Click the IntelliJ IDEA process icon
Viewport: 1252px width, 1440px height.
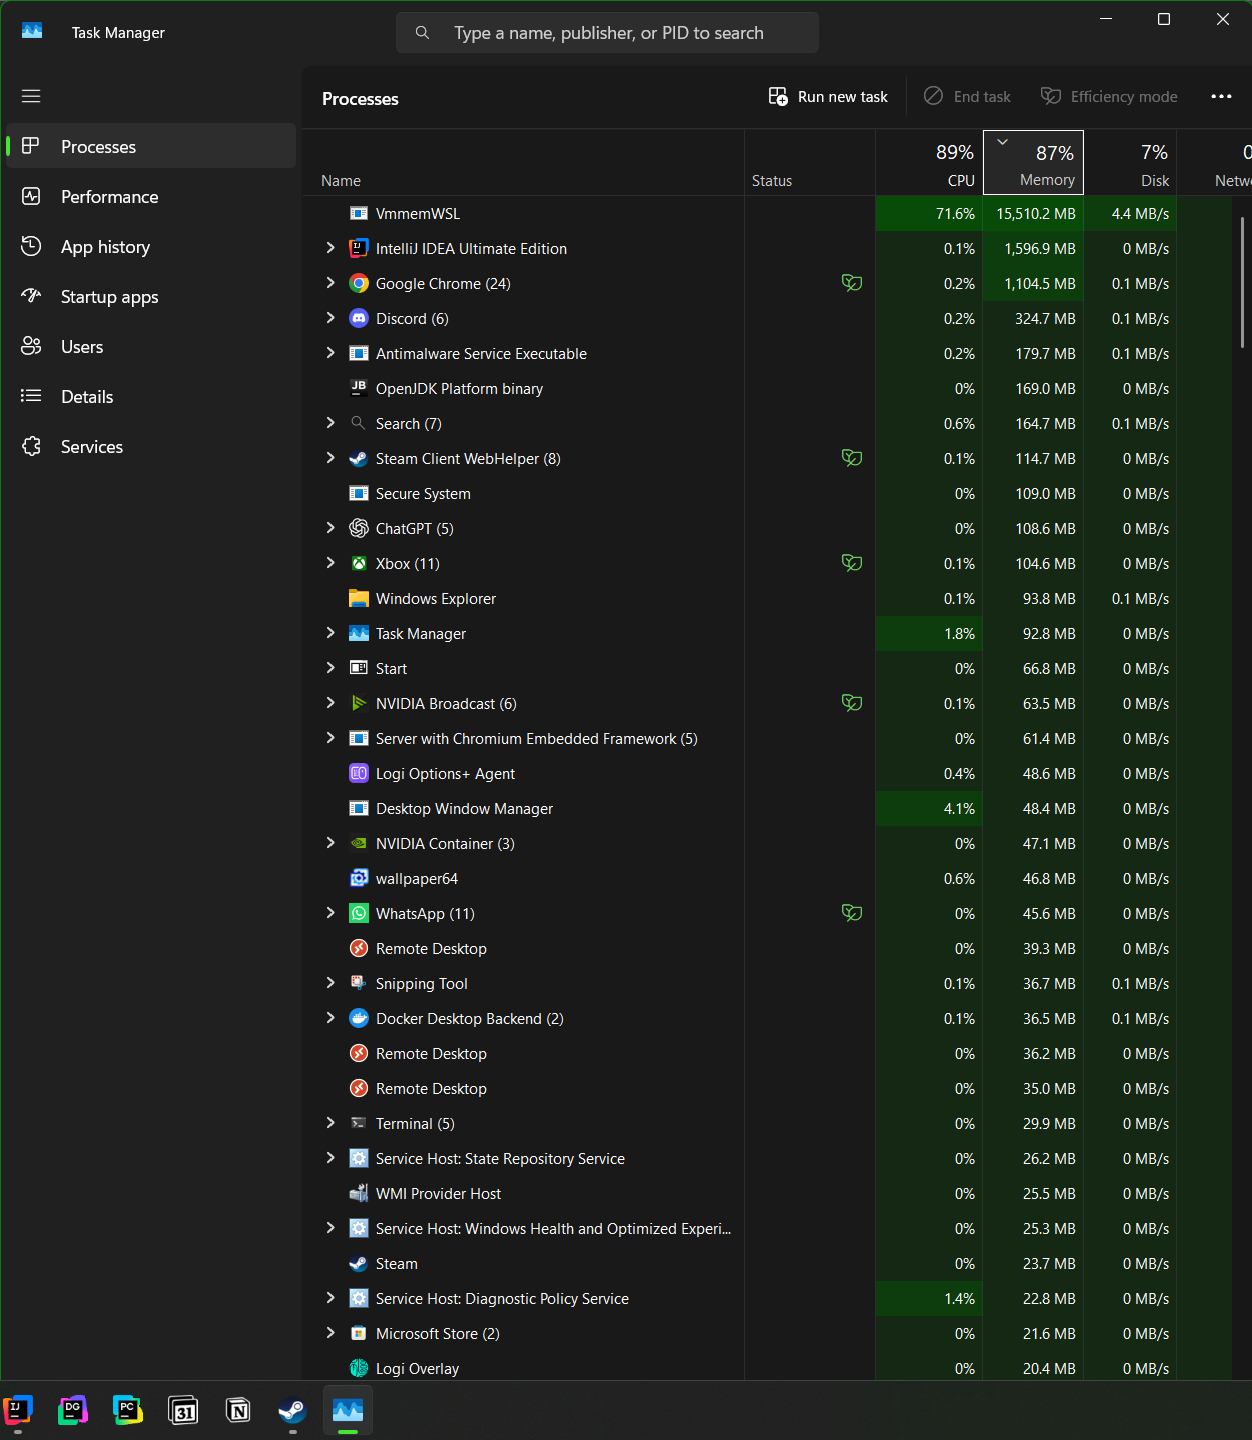(x=359, y=248)
